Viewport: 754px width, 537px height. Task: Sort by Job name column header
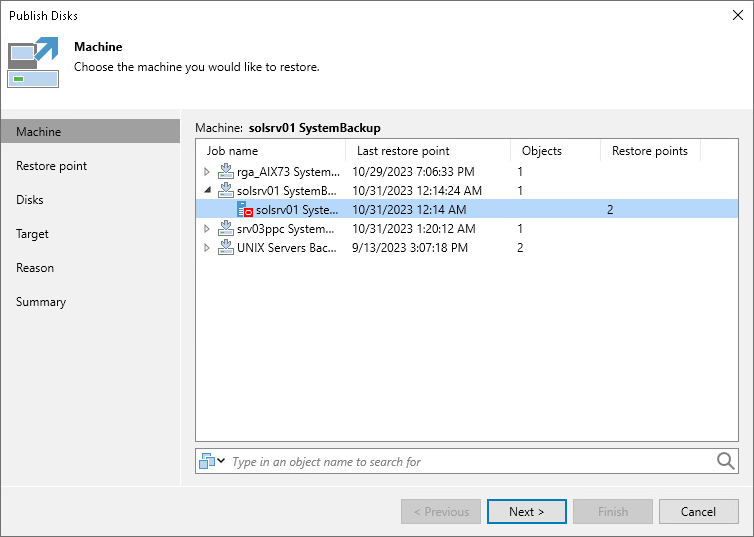coord(271,151)
